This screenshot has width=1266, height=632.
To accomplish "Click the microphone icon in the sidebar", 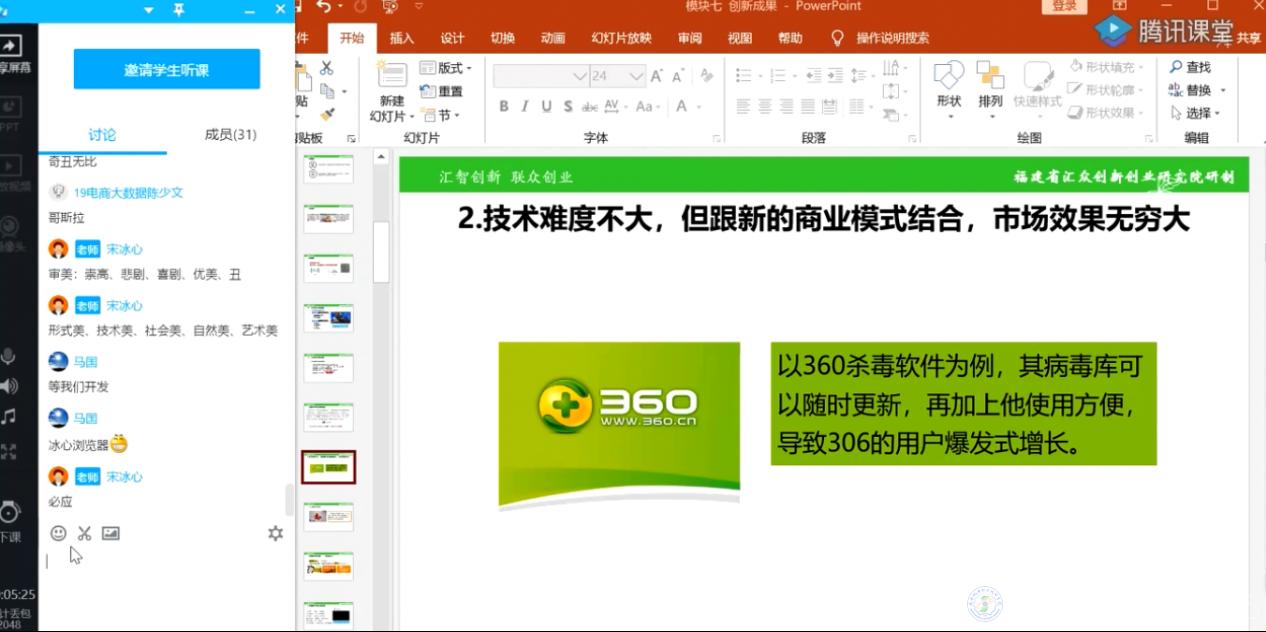I will click(x=9, y=356).
